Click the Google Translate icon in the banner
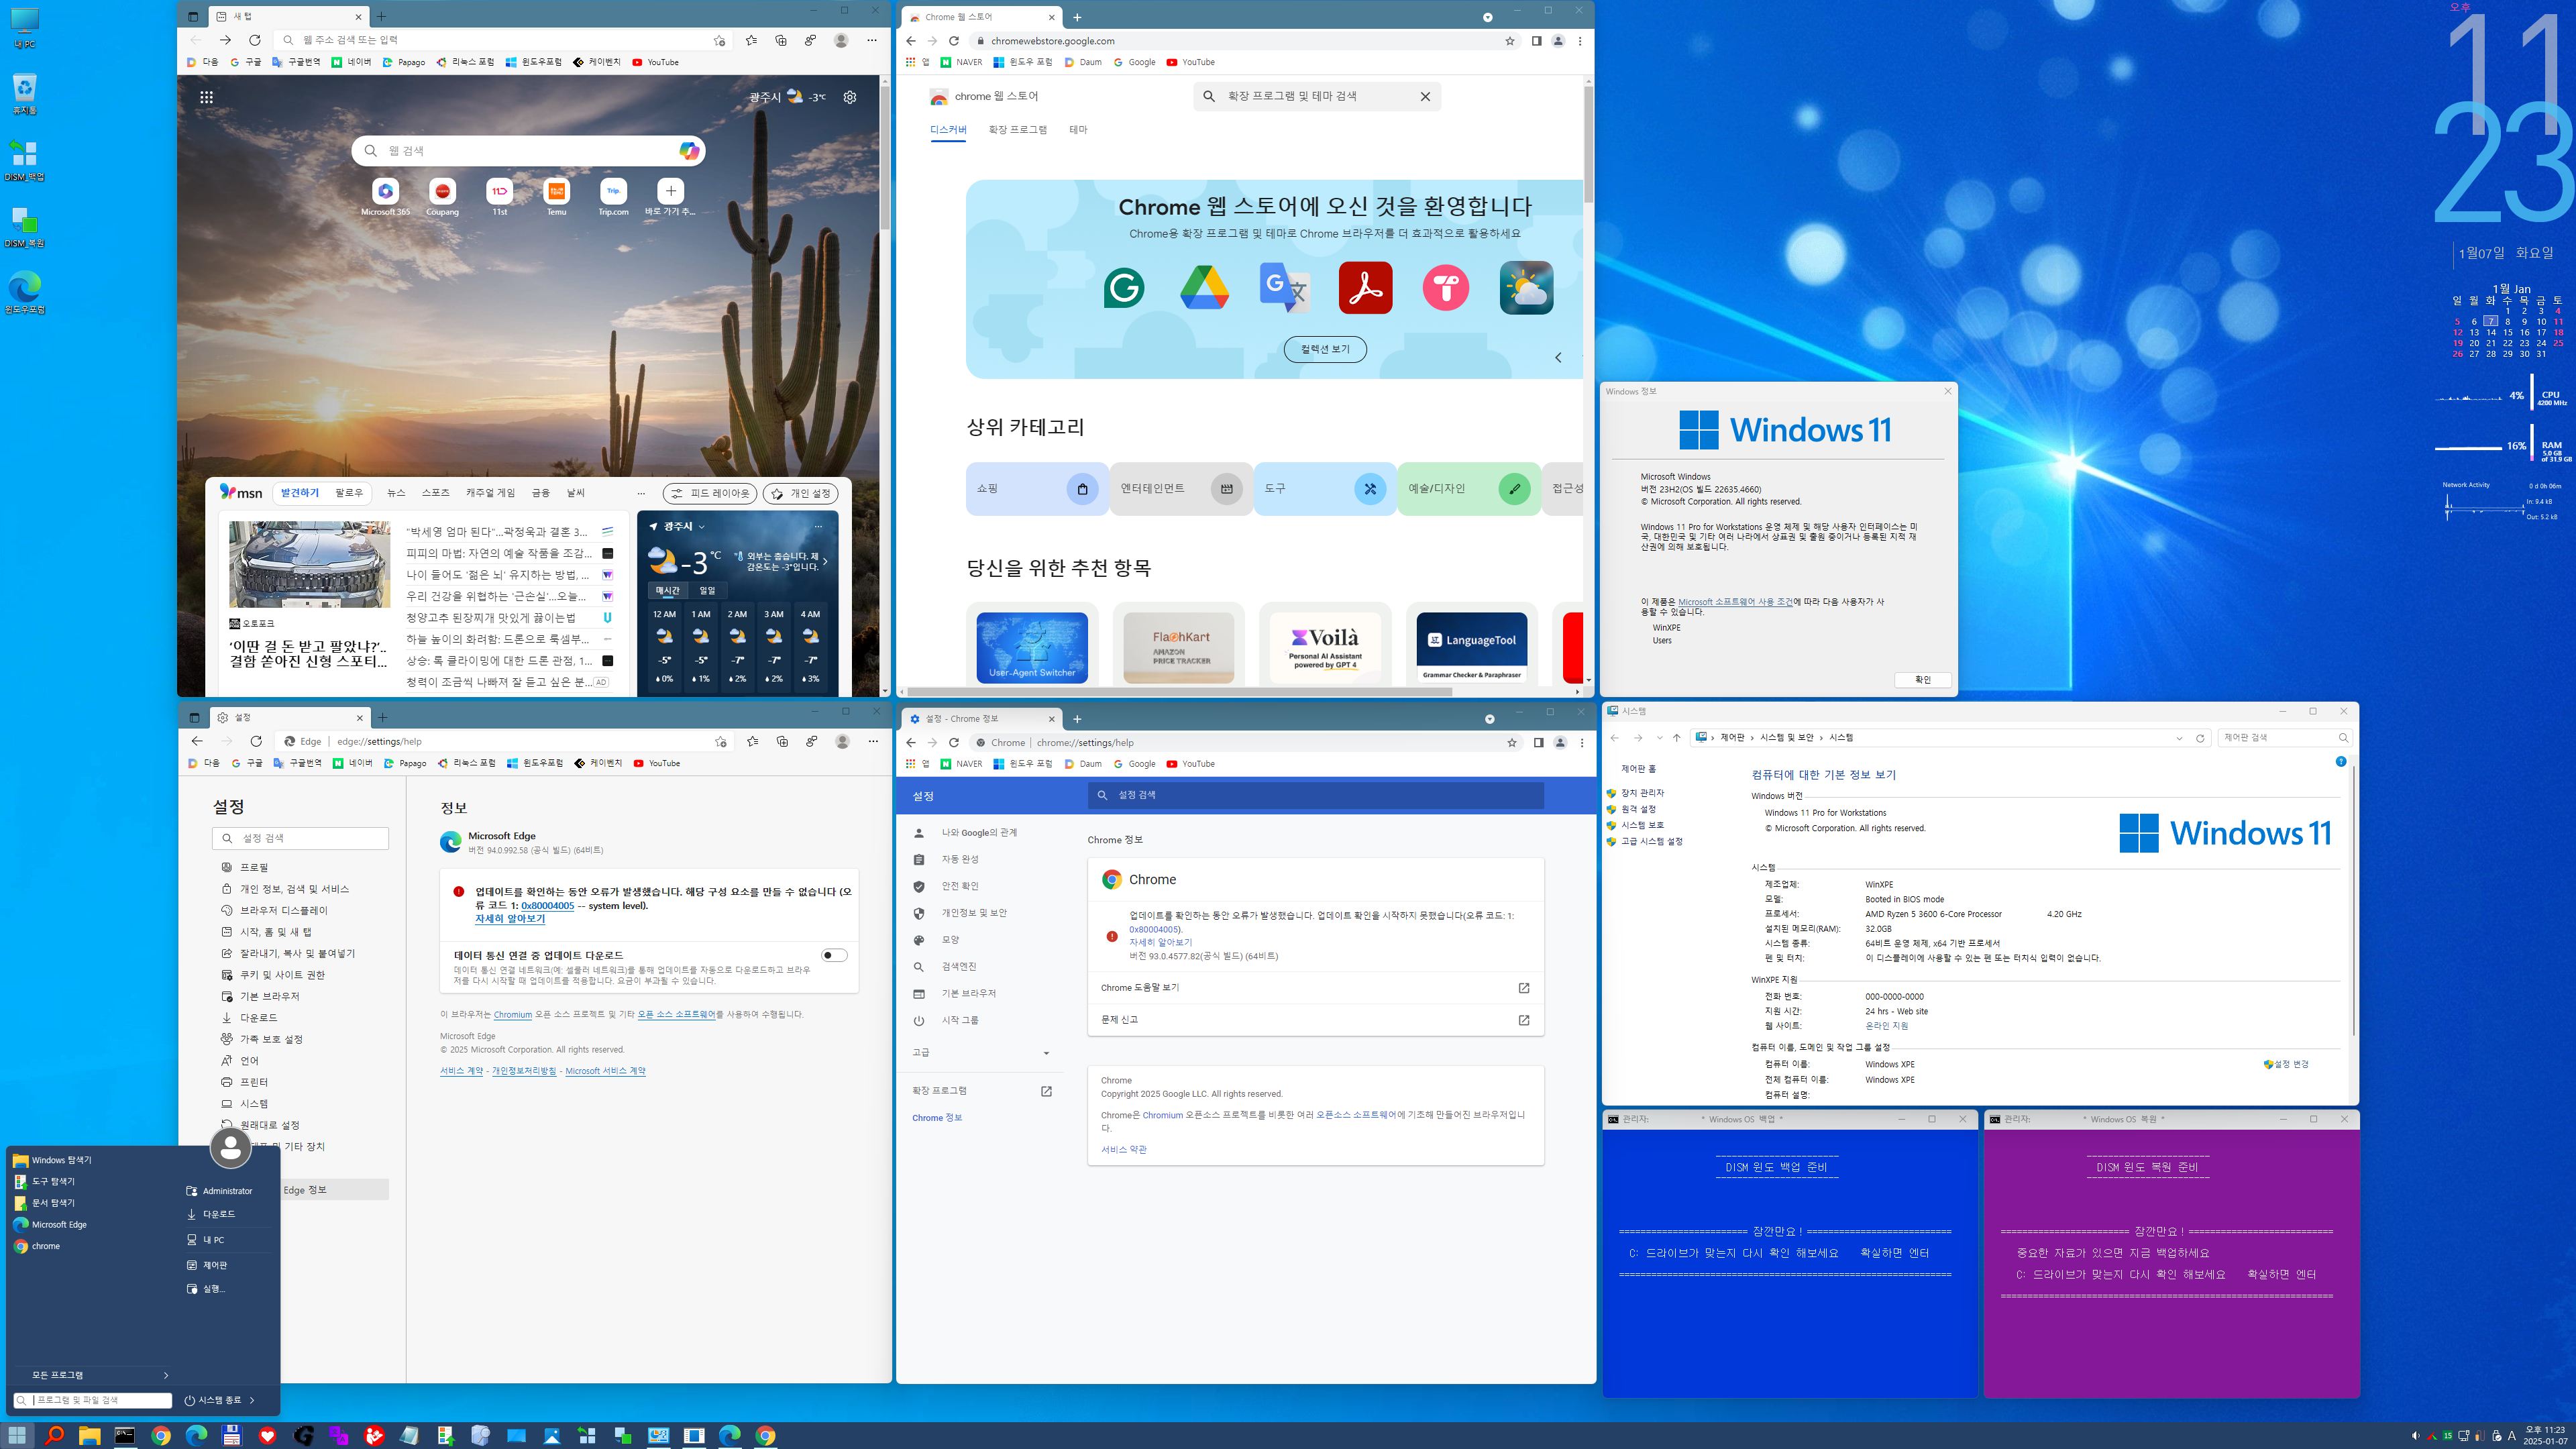Screen dimensions: 2576x1449 [x=1284, y=288]
